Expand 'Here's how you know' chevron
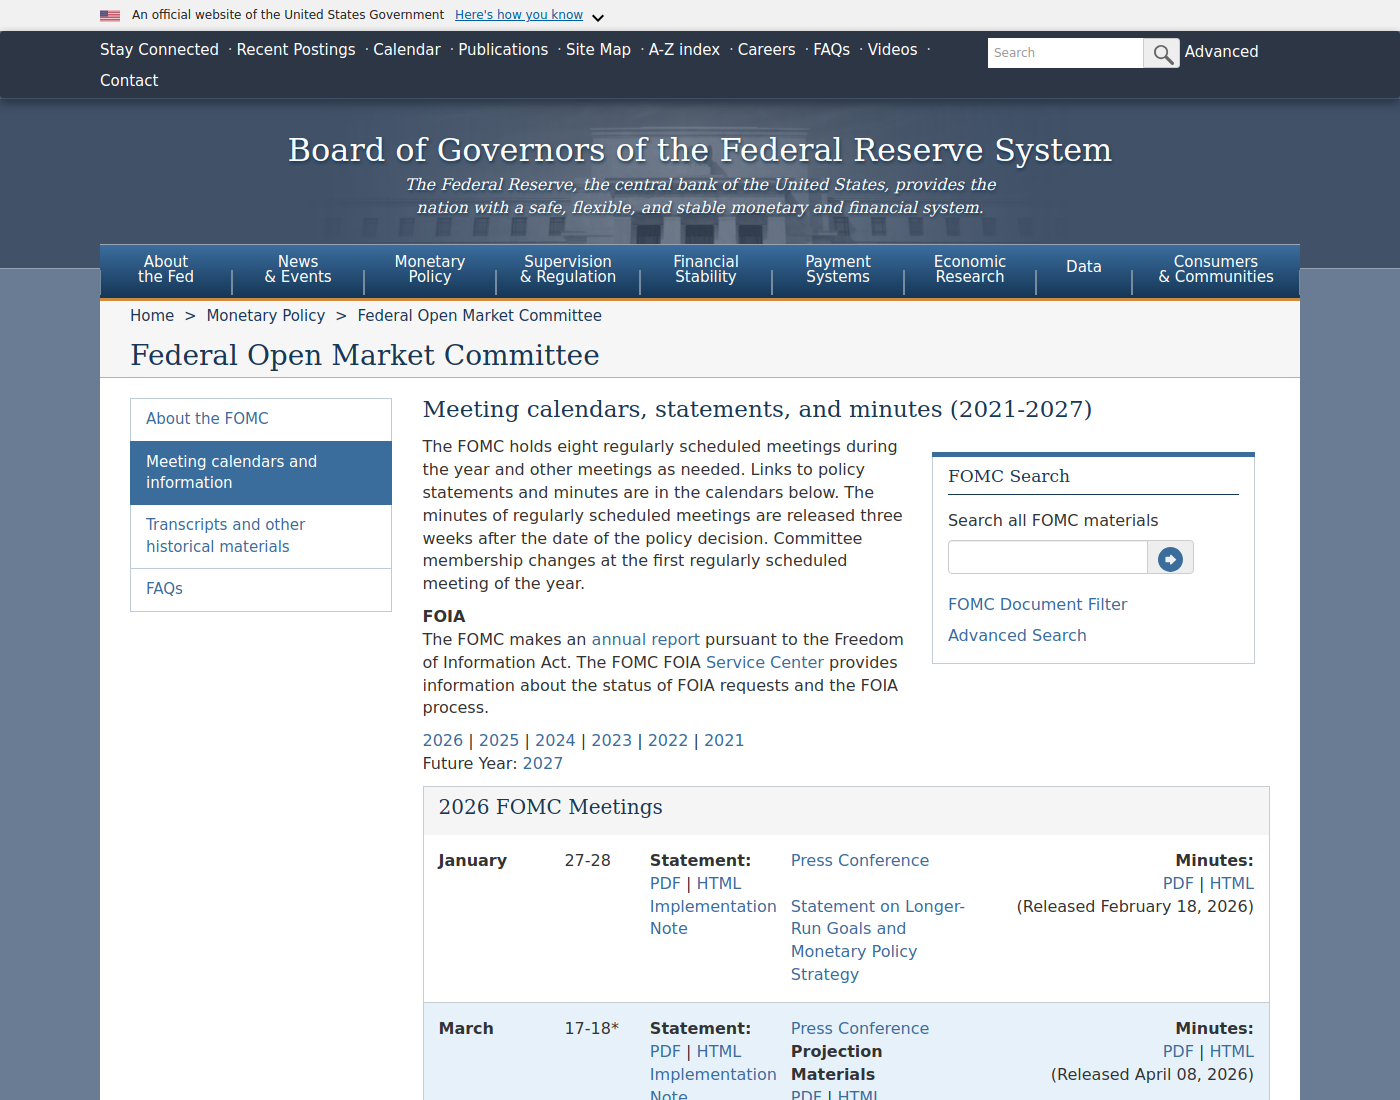 click(598, 17)
